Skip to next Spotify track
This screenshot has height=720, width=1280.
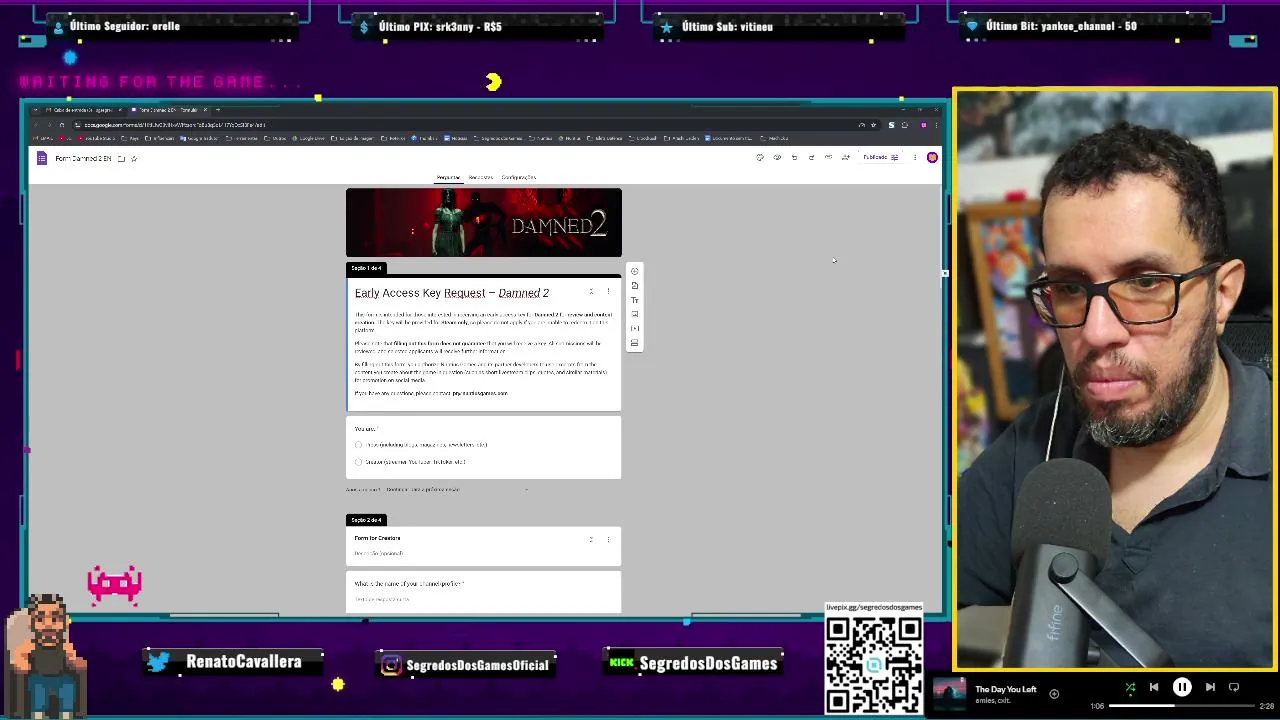1210,687
